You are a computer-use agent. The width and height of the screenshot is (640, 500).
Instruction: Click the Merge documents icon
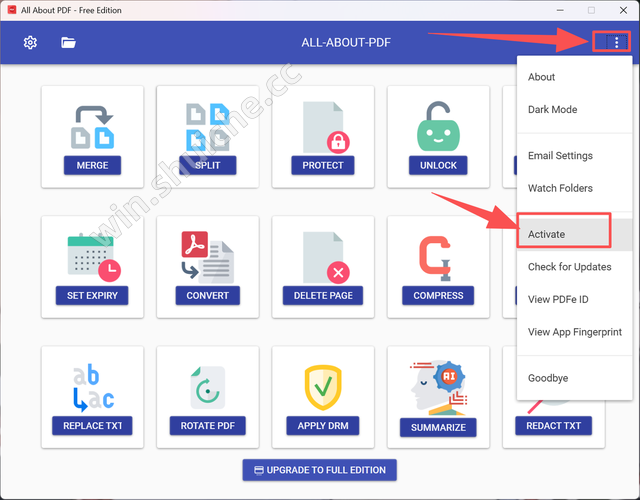click(92, 123)
